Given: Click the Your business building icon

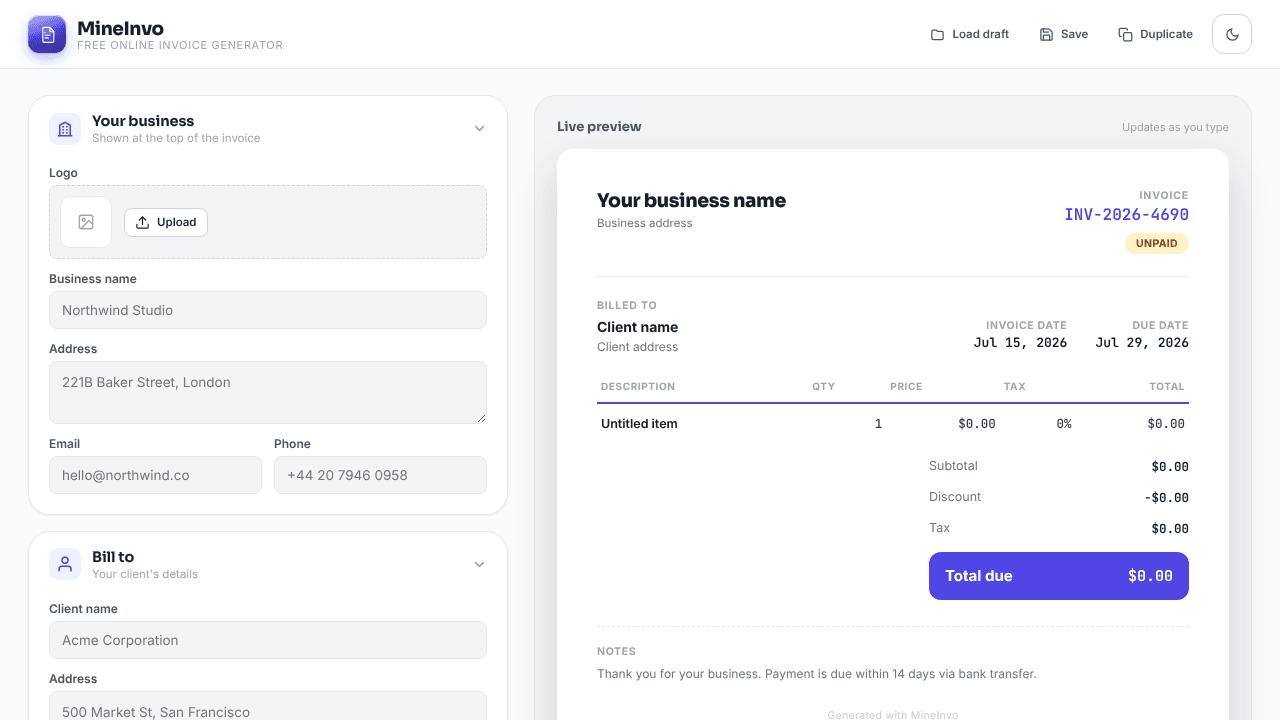Looking at the screenshot, I should pyautogui.click(x=65, y=129).
